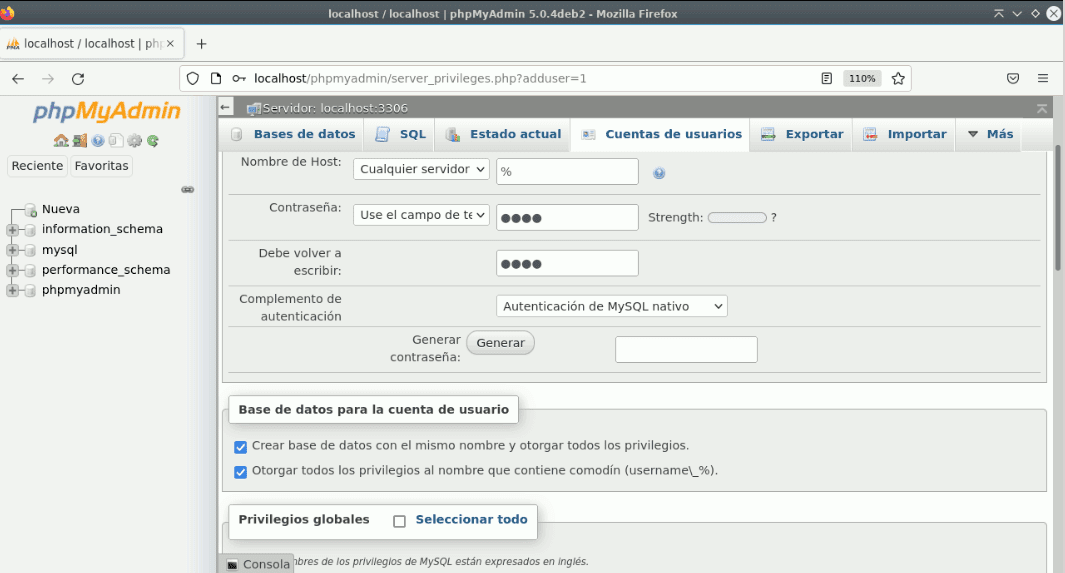Select the Cuentas de usuarios tab
The height and width of the screenshot is (573, 1065).
(x=661, y=134)
